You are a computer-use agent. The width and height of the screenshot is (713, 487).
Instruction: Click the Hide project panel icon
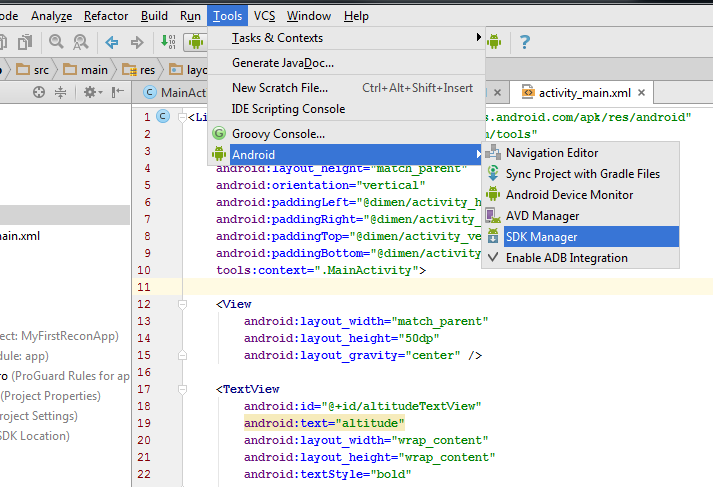click(x=118, y=92)
